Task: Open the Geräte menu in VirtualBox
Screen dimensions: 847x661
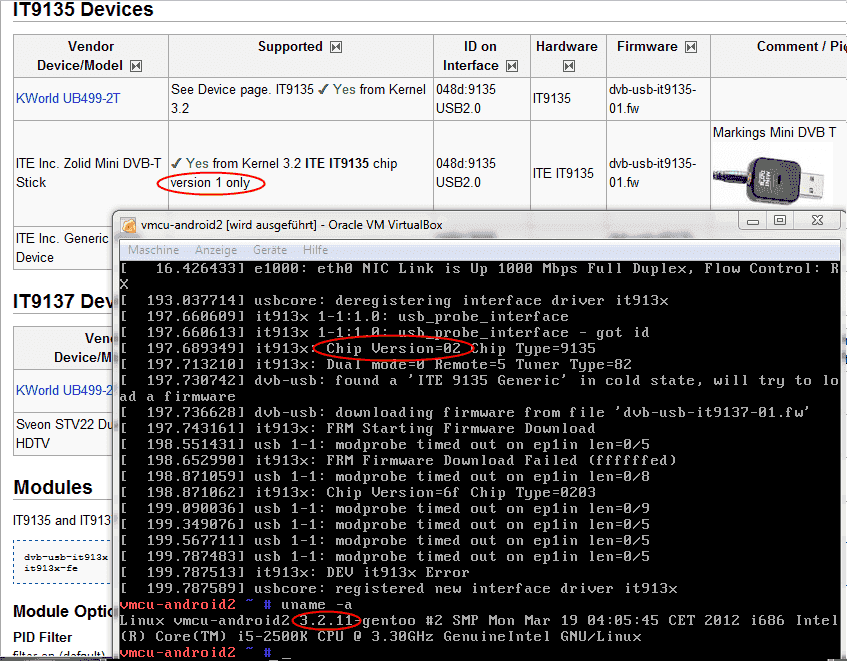Action: tap(270, 250)
